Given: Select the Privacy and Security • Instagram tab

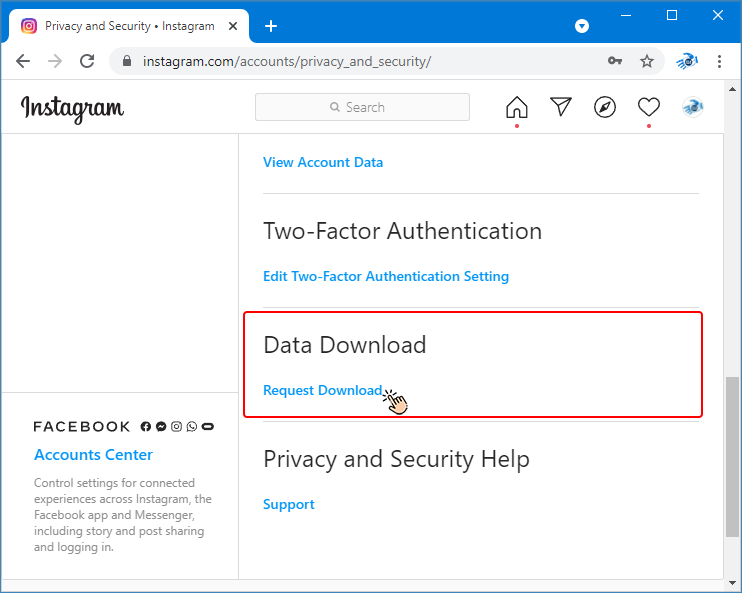Looking at the screenshot, I should pyautogui.click(x=129, y=26).
